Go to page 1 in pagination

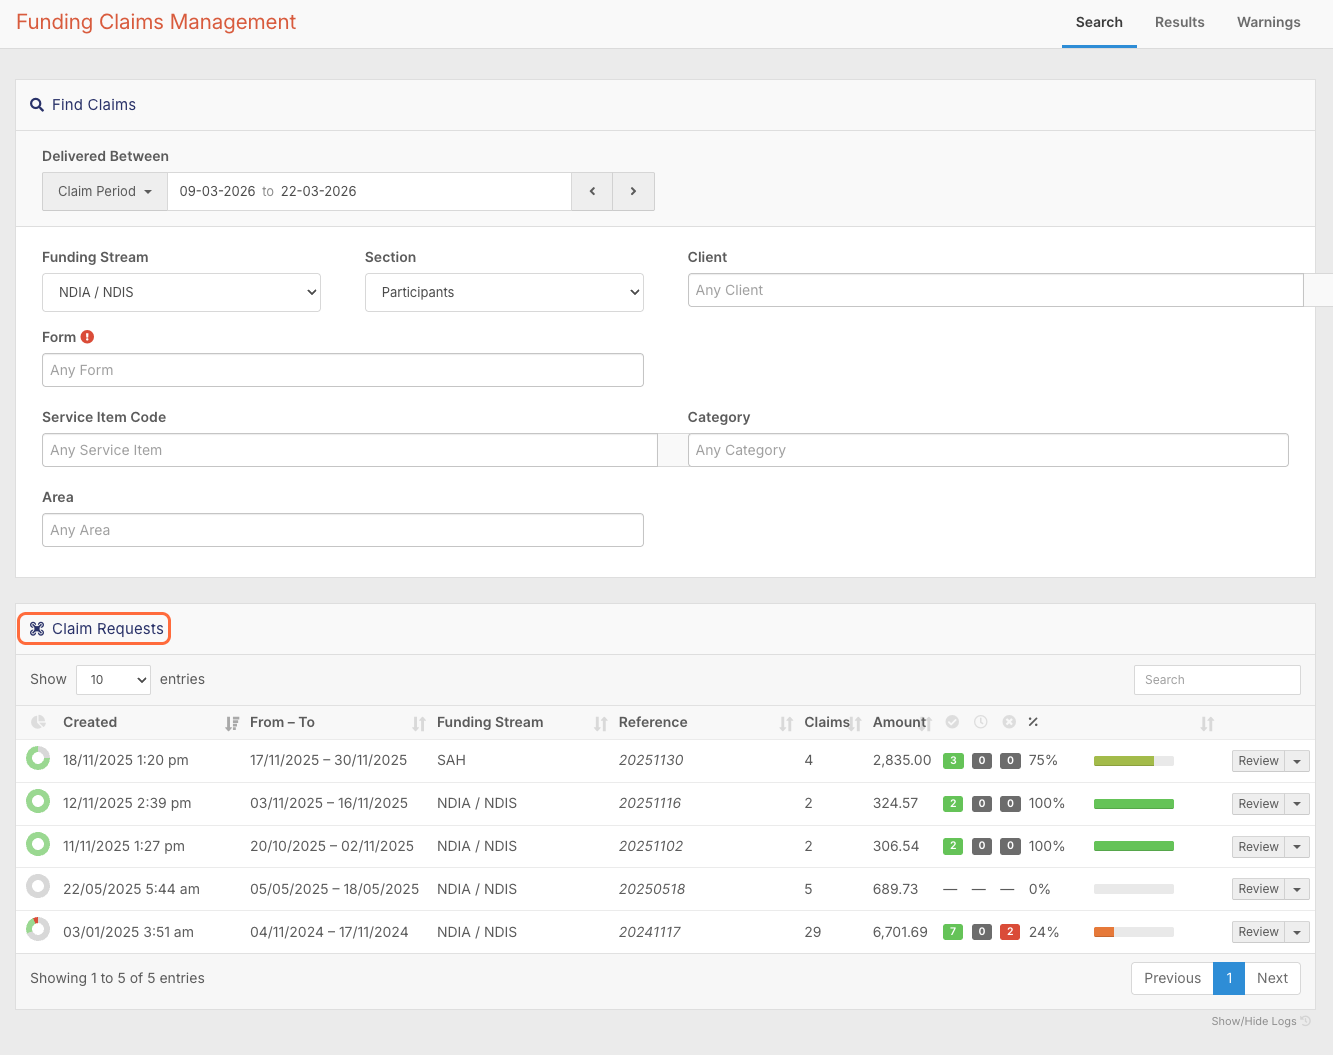(1229, 978)
